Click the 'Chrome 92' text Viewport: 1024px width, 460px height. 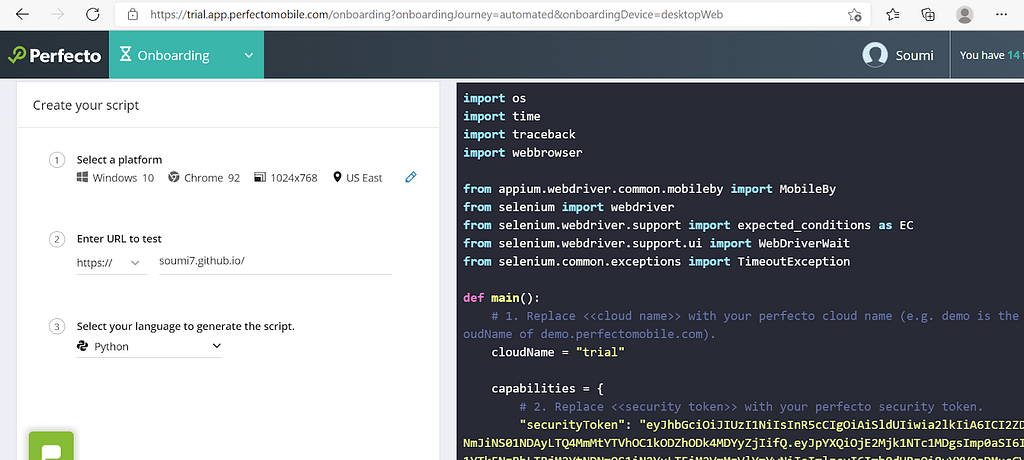pyautogui.click(x=212, y=178)
